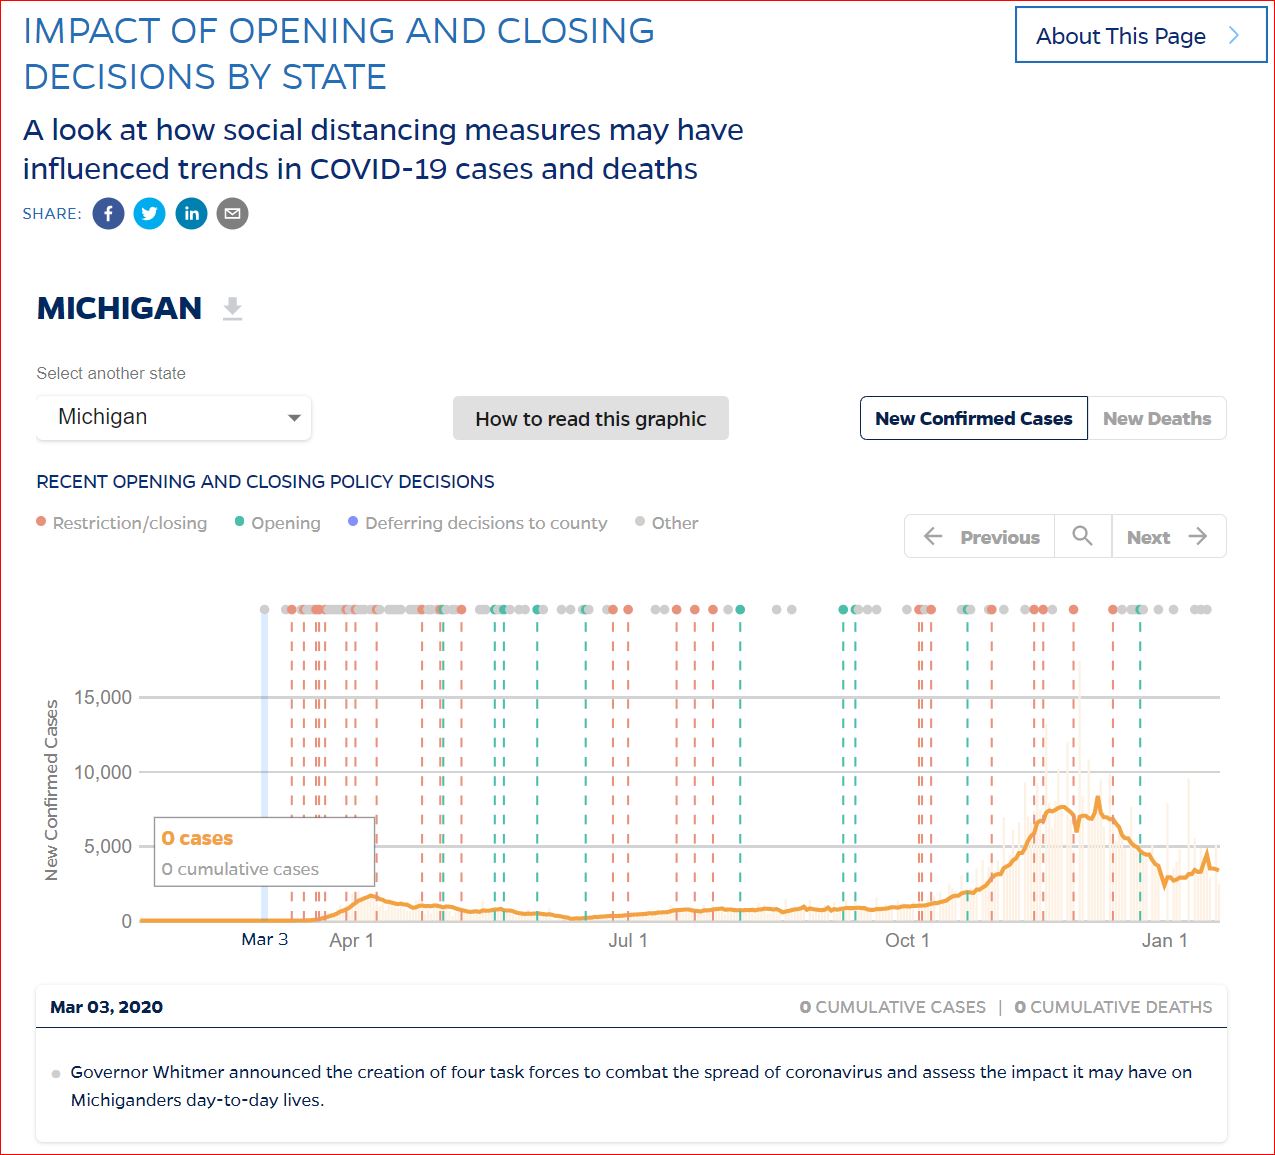Viewport: 1275px width, 1155px height.
Task: Share the page on Twitter
Action: [x=150, y=213]
